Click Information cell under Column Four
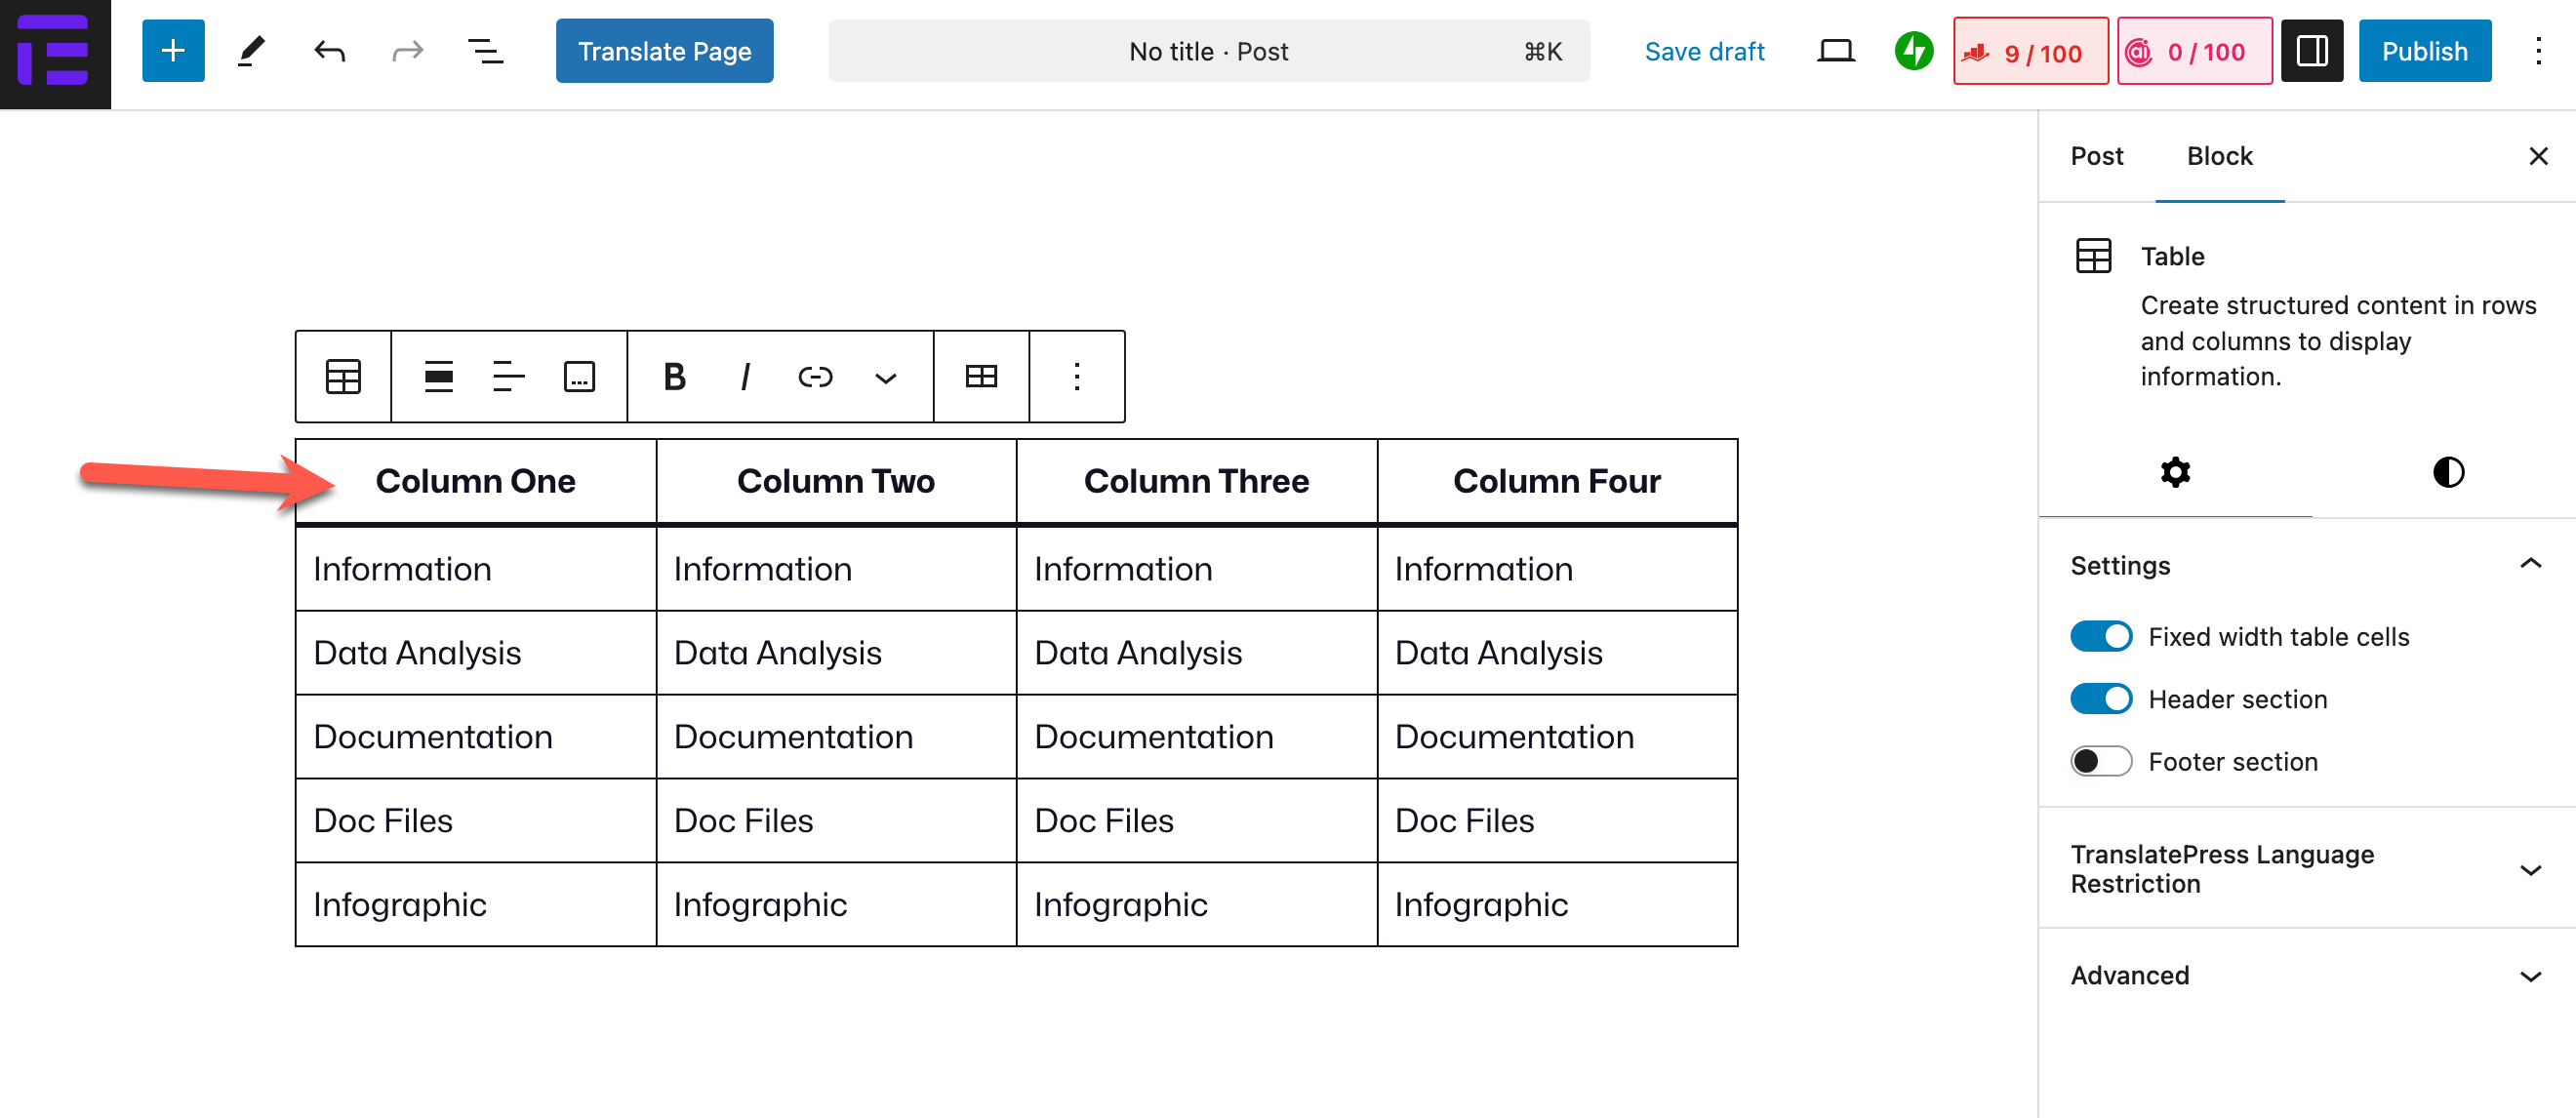Screen dimensions: 2576x1118 (1557, 569)
